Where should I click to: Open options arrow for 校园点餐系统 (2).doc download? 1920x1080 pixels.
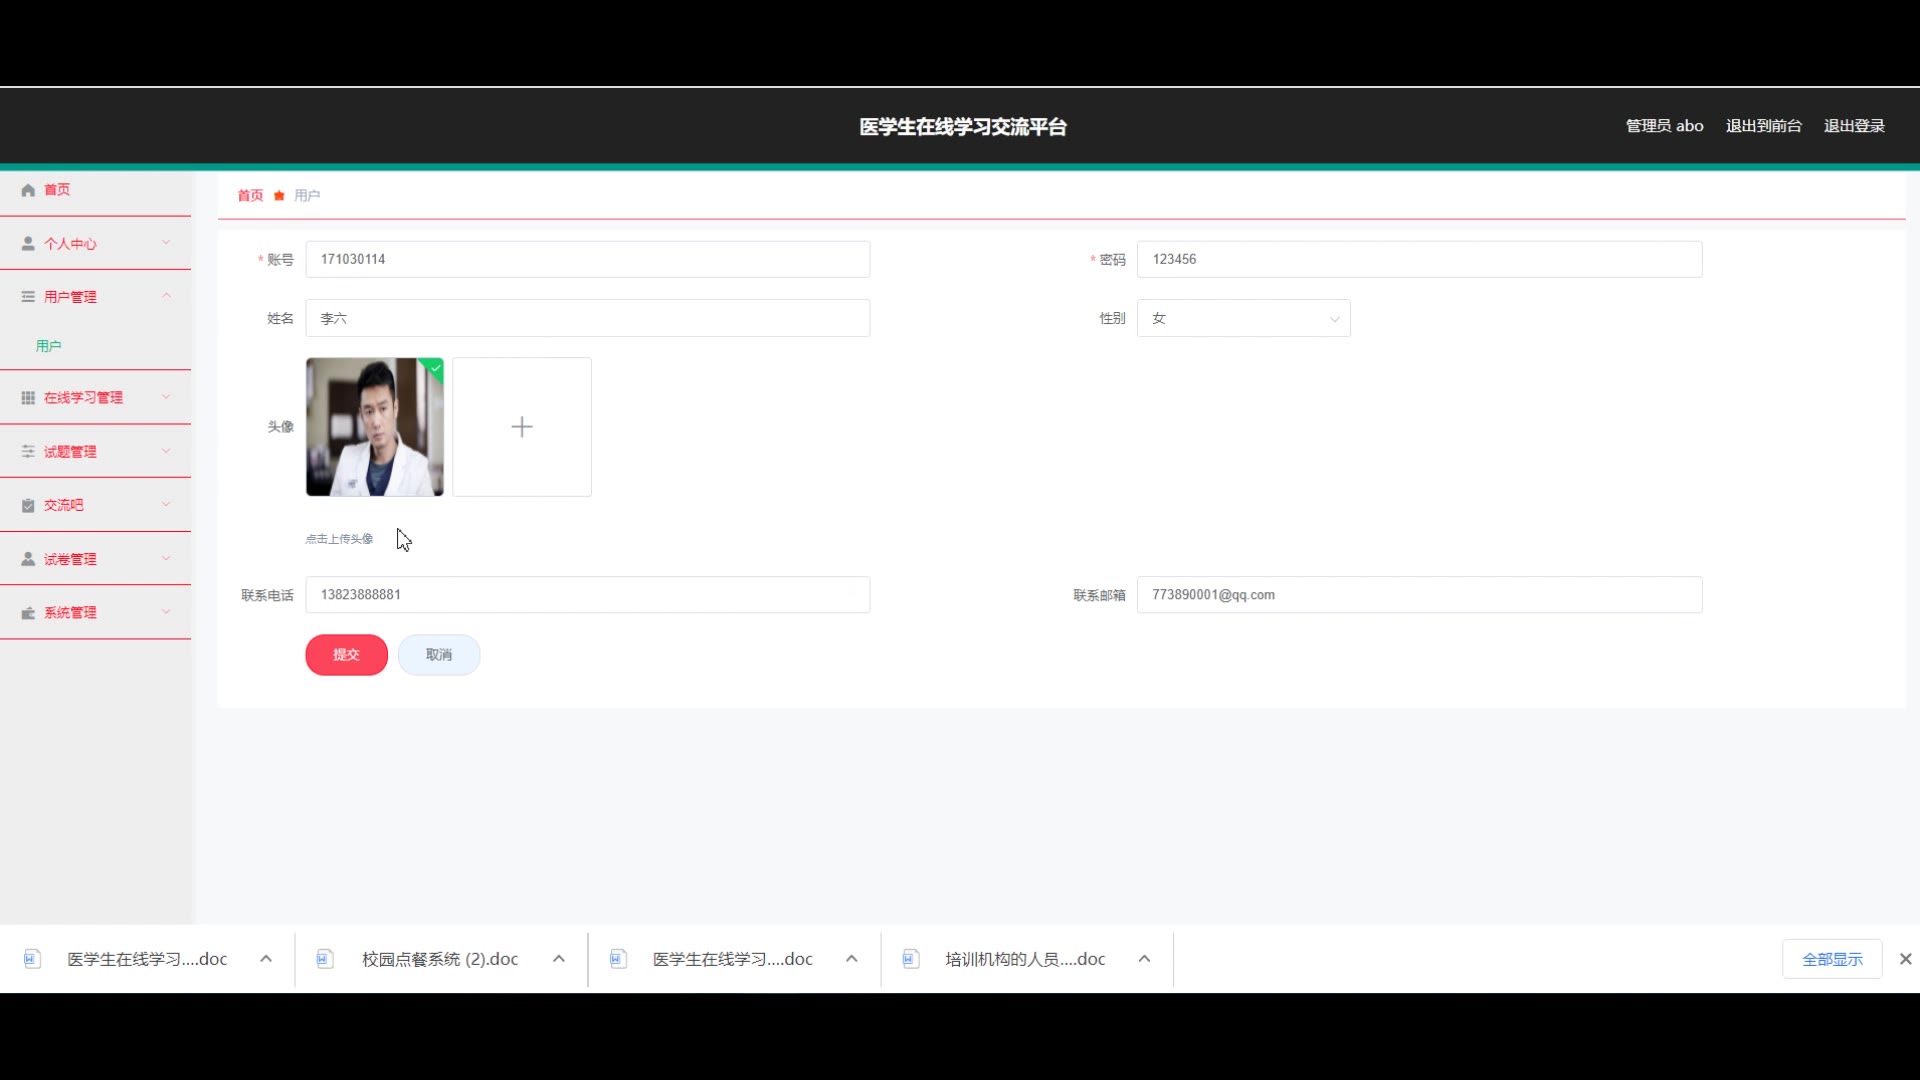pos(559,959)
